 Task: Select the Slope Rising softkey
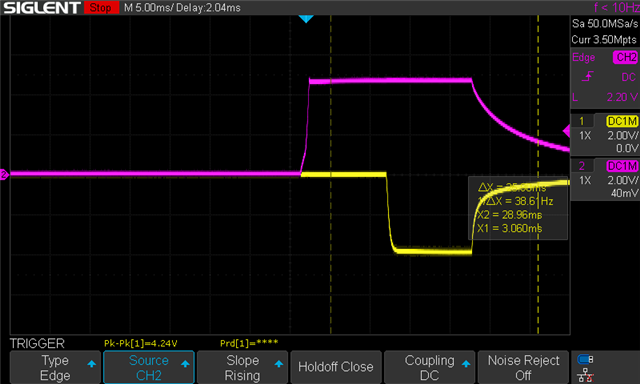tap(242, 367)
